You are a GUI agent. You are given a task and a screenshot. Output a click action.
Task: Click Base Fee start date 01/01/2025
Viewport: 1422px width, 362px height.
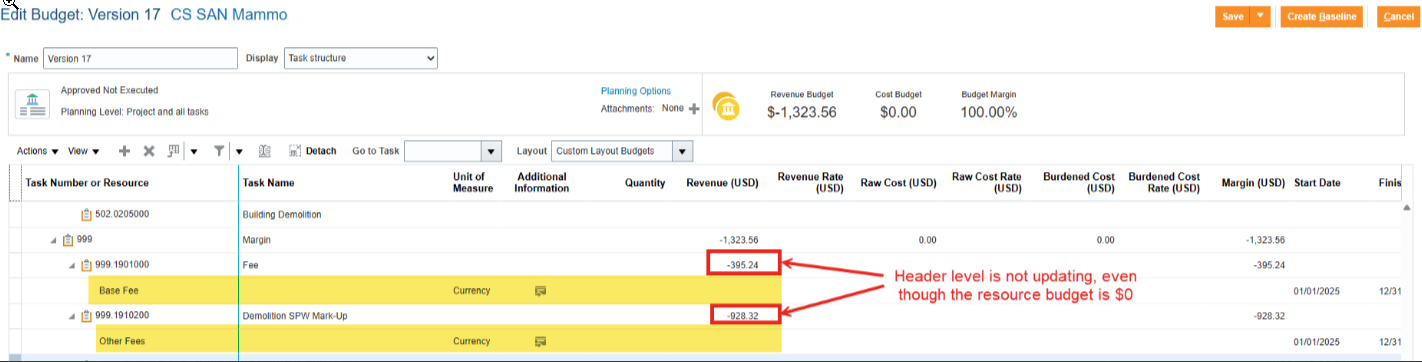[x=1318, y=291]
